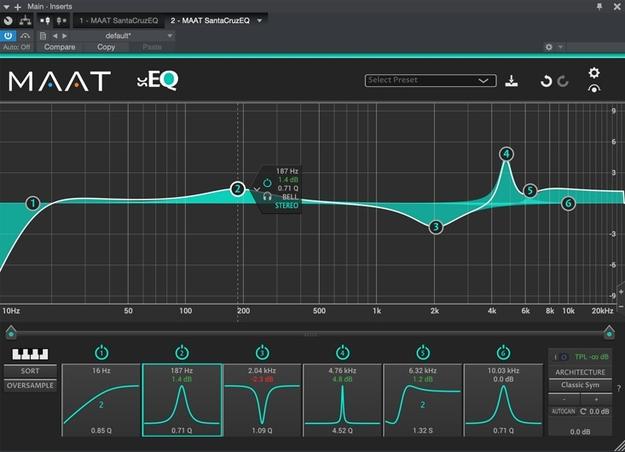Click the piano keyboard icon
625x452 pixels.
[30, 354]
